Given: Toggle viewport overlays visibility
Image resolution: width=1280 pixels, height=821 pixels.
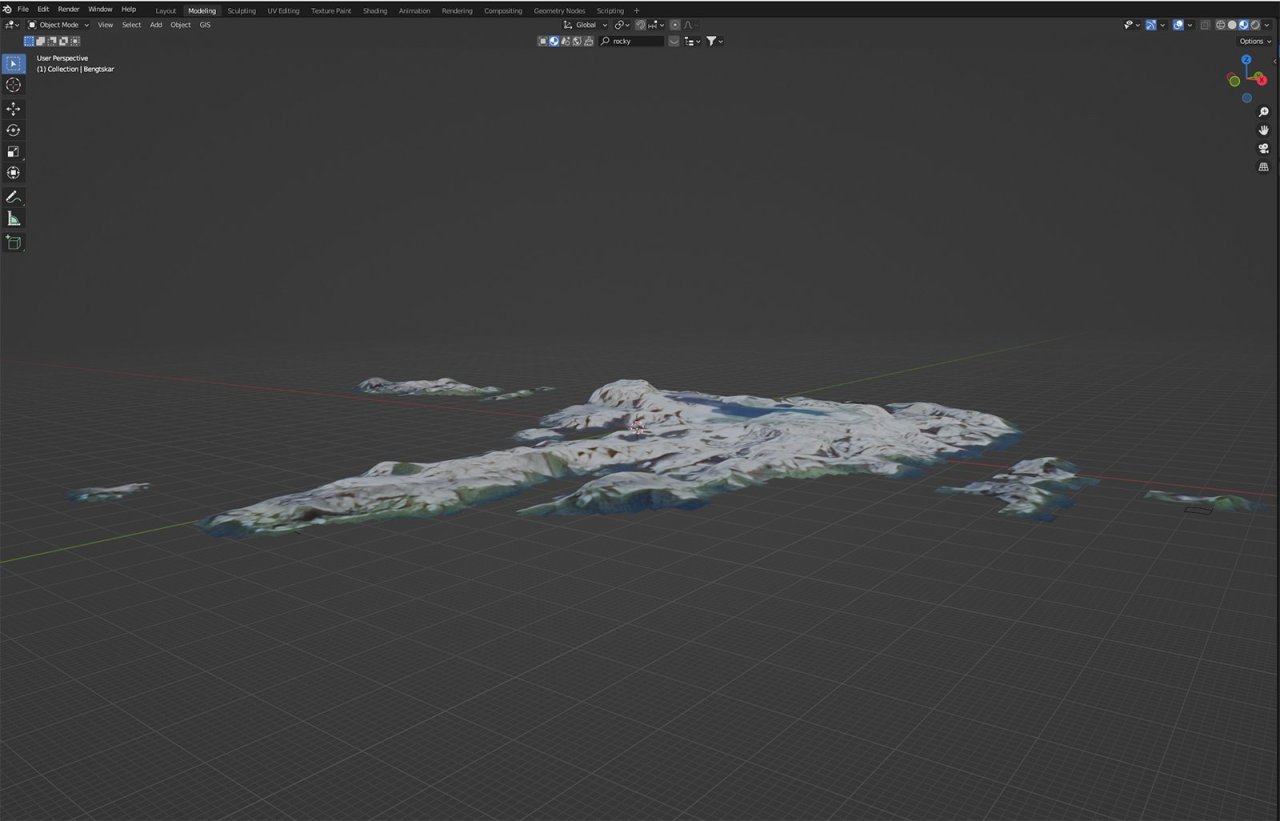Looking at the screenshot, I should (1178, 25).
